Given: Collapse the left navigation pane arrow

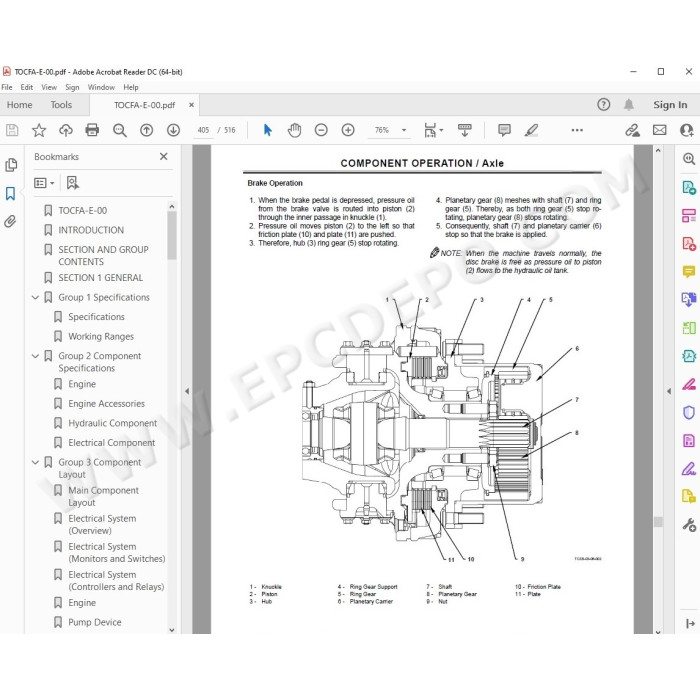Looking at the screenshot, I should click(187, 391).
